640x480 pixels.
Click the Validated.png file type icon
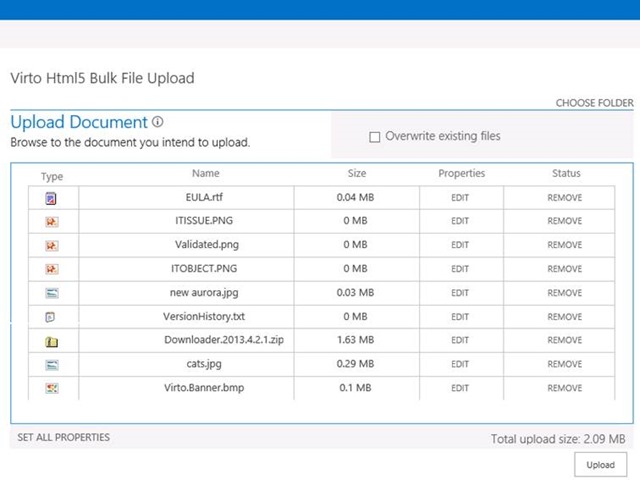pos(51,245)
